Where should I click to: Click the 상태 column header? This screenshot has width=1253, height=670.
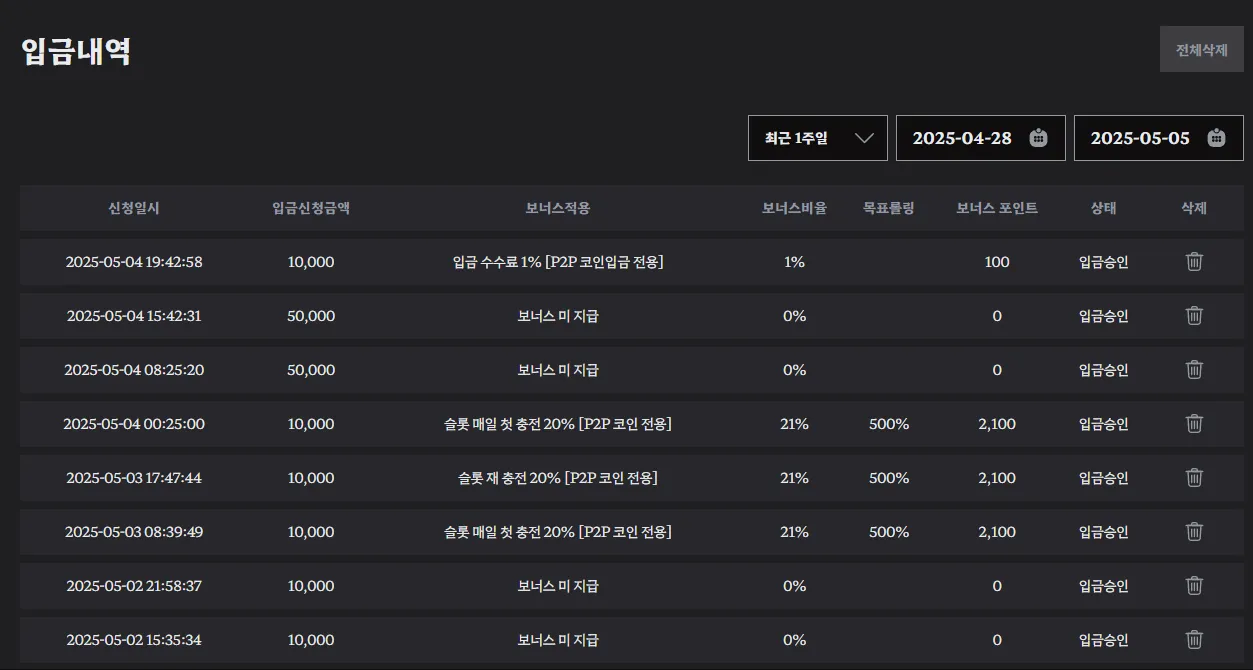[1104, 208]
